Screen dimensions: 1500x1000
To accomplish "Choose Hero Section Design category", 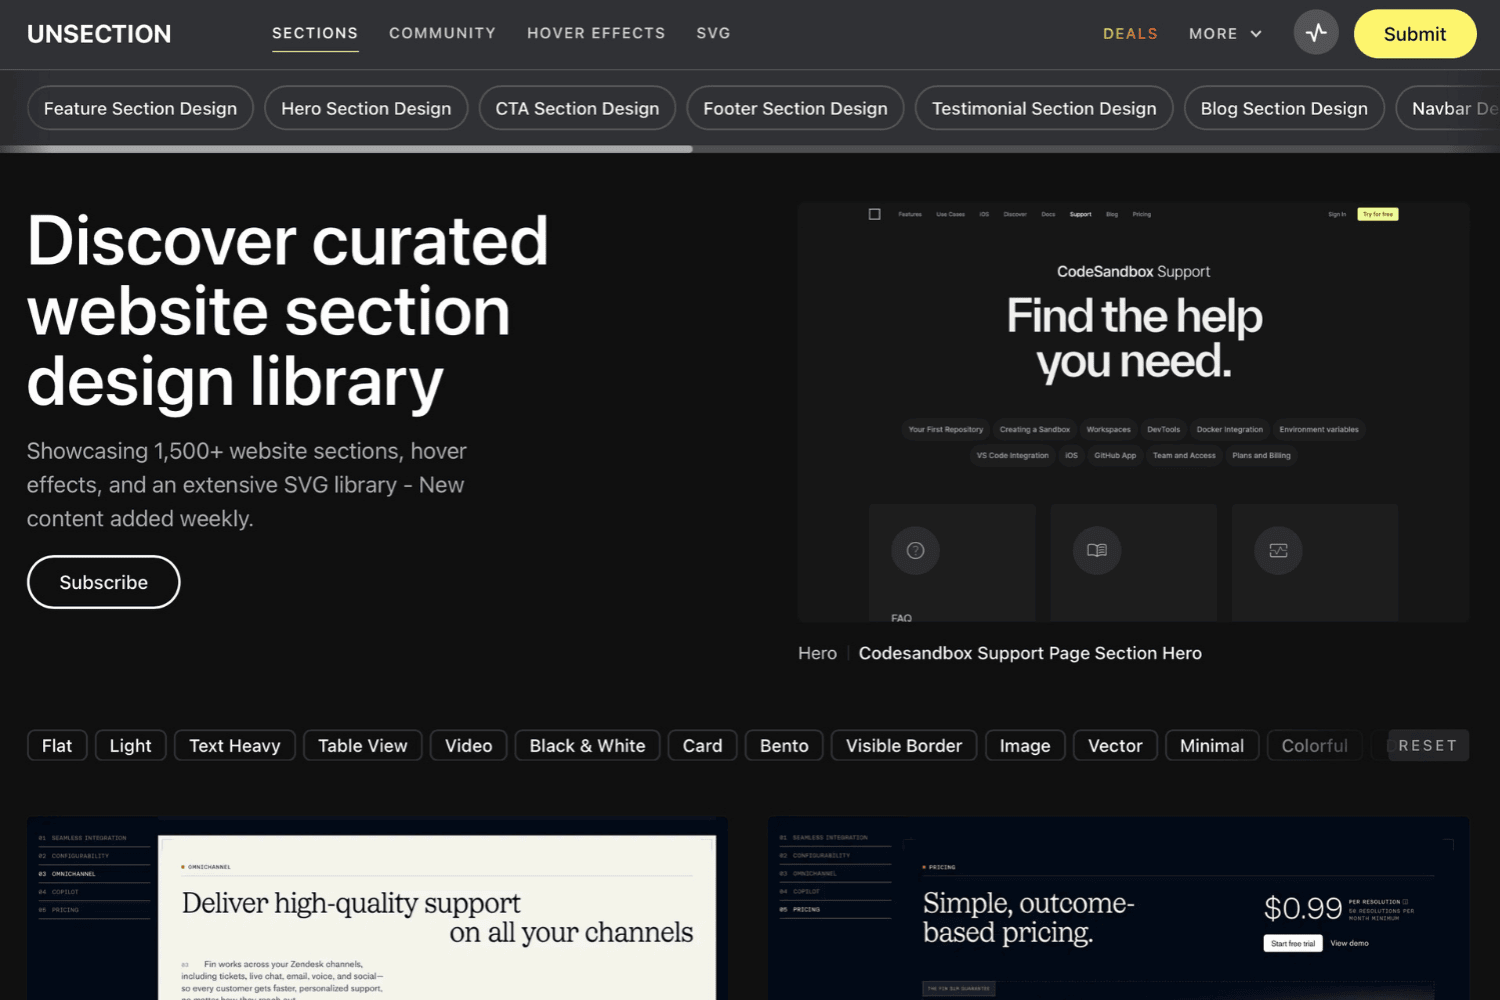I will click(x=366, y=108).
